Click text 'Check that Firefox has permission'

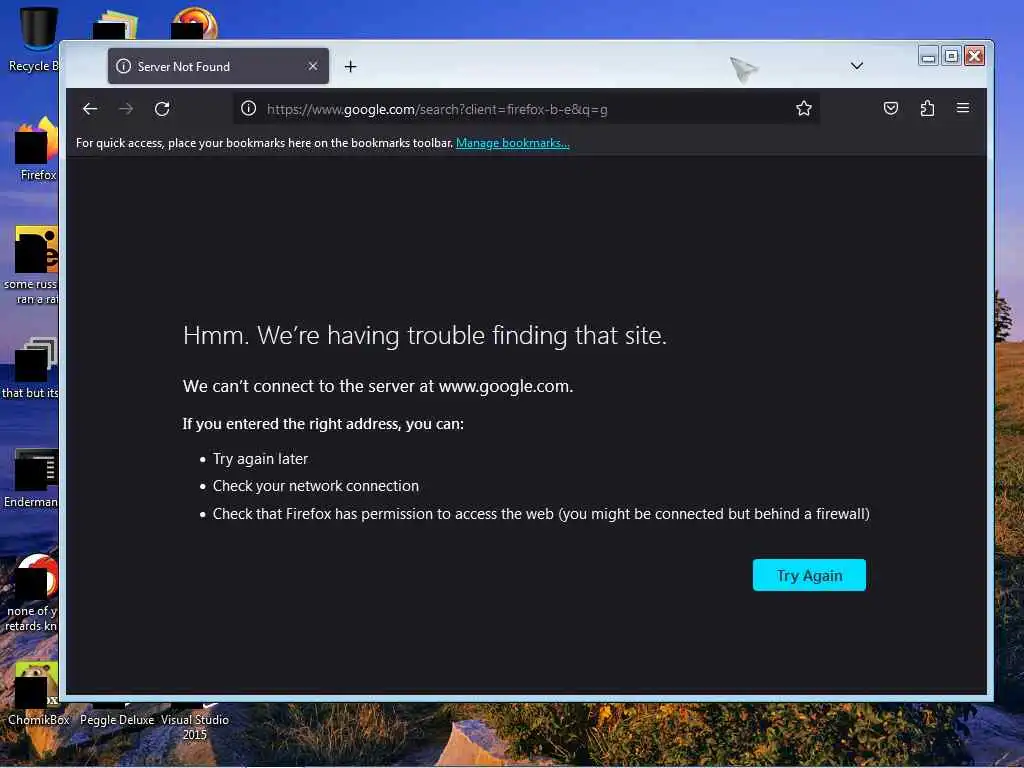pyautogui.click(x=541, y=514)
